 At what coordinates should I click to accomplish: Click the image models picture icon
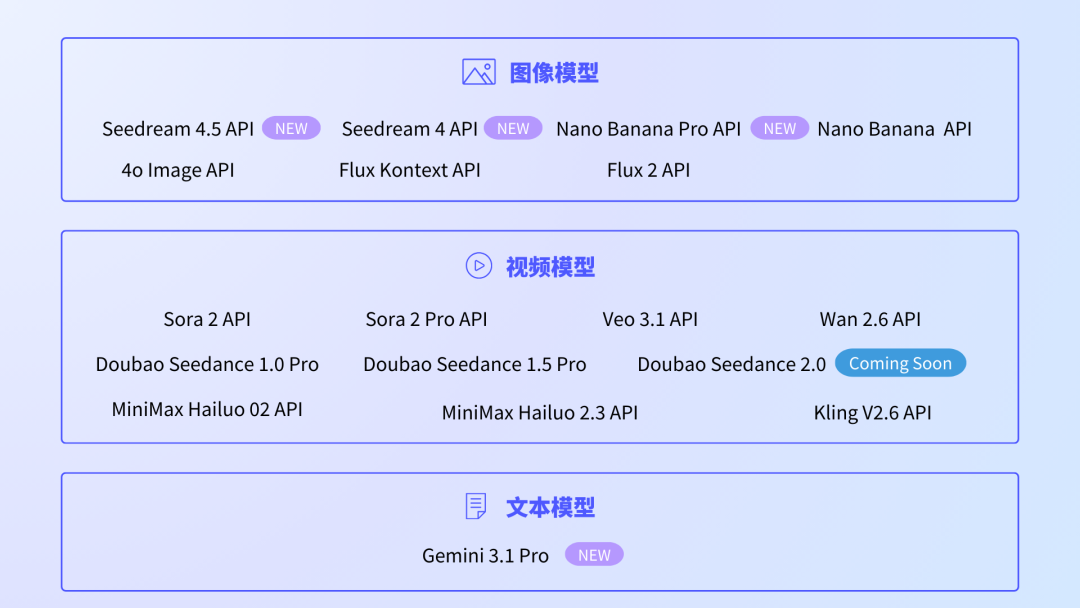[479, 72]
